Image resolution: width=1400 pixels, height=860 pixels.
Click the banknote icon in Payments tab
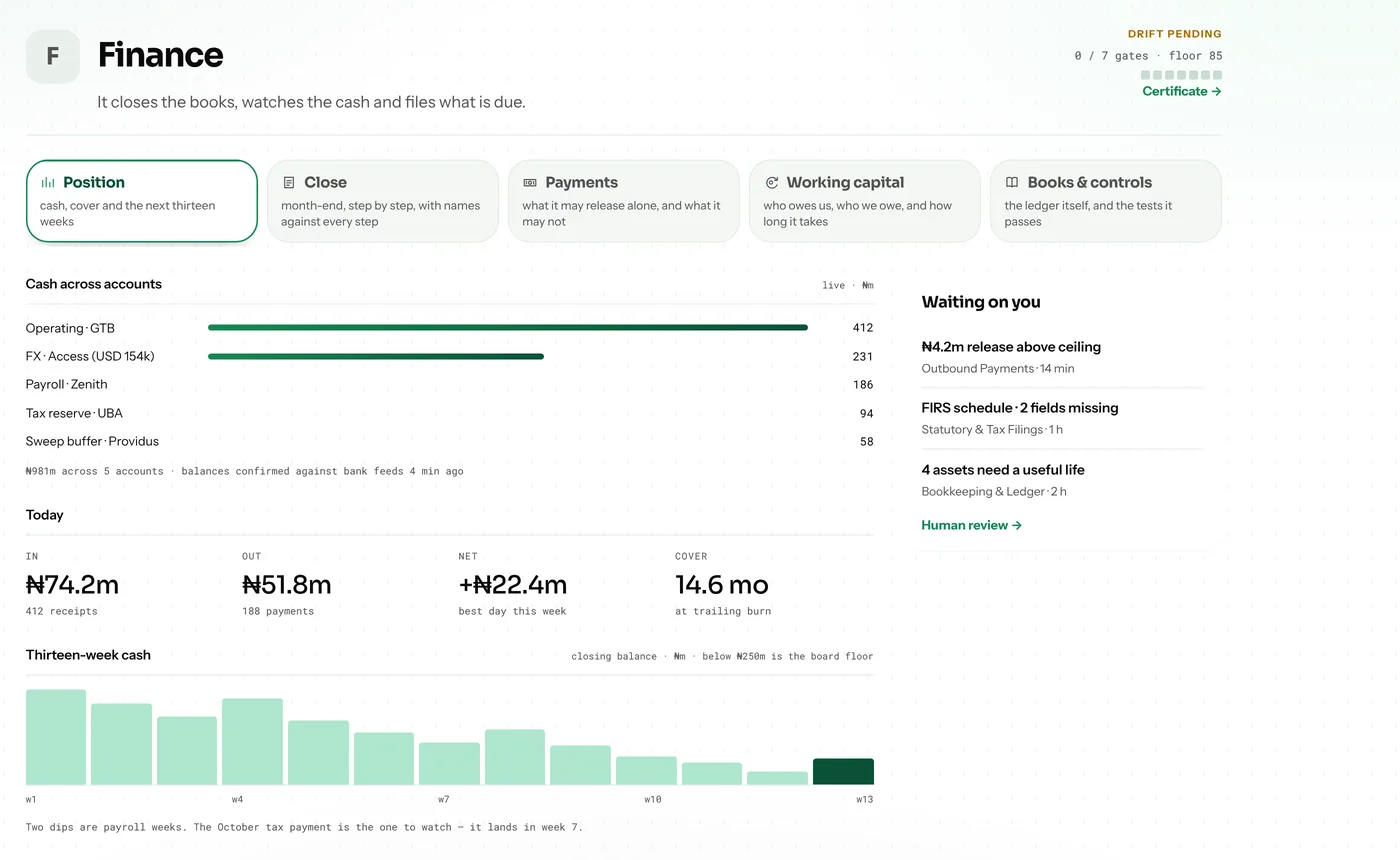tap(530, 183)
